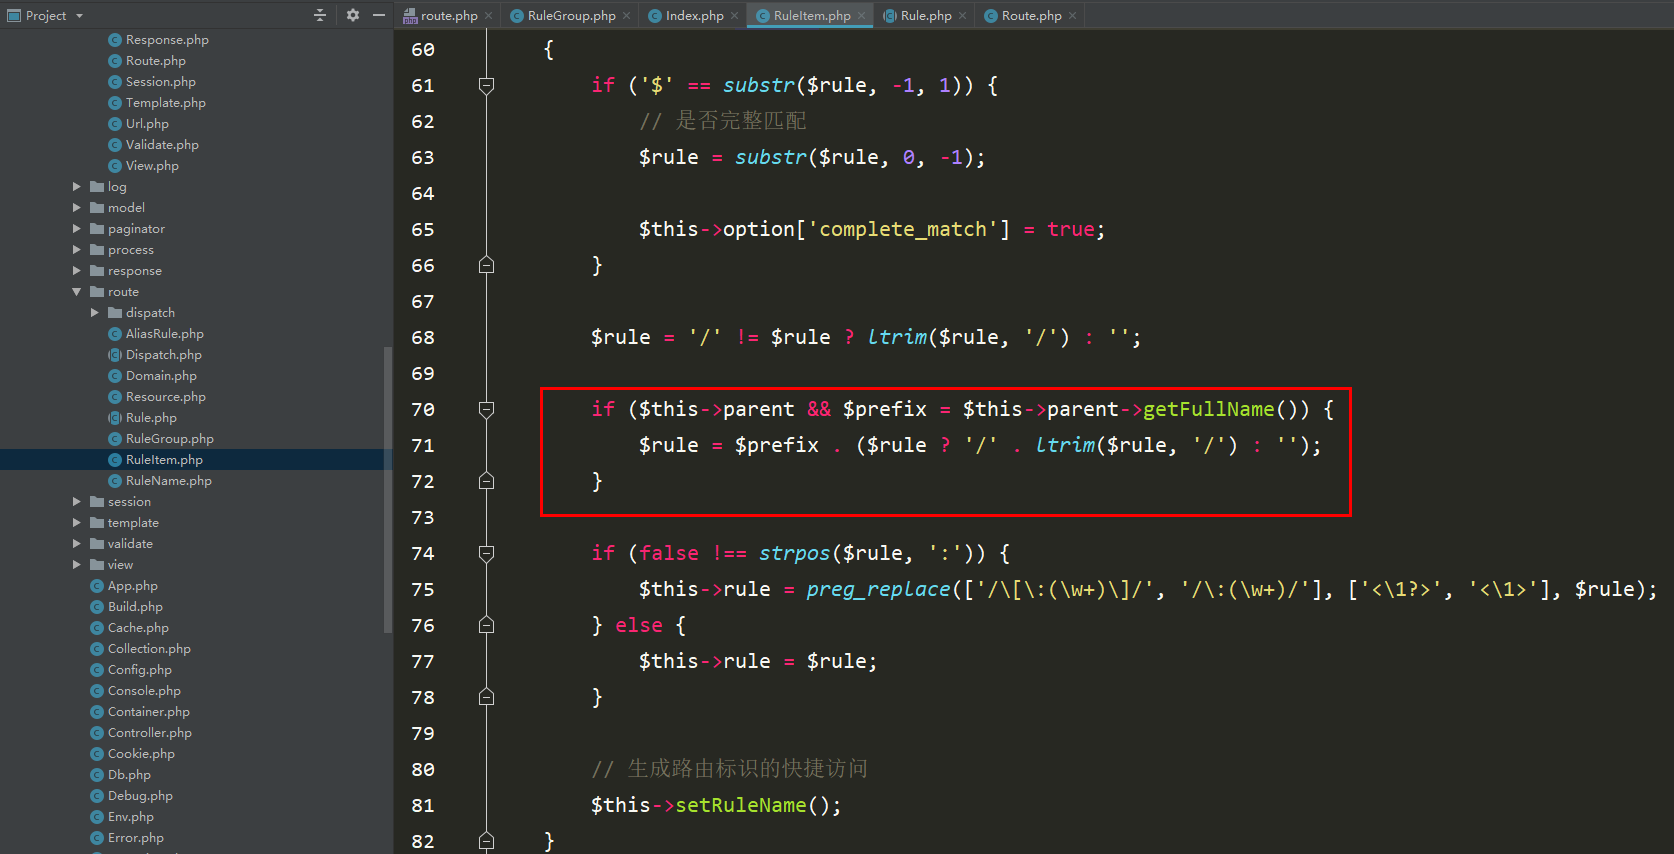Open the project panel settings gear
1674x854 pixels.
click(352, 15)
